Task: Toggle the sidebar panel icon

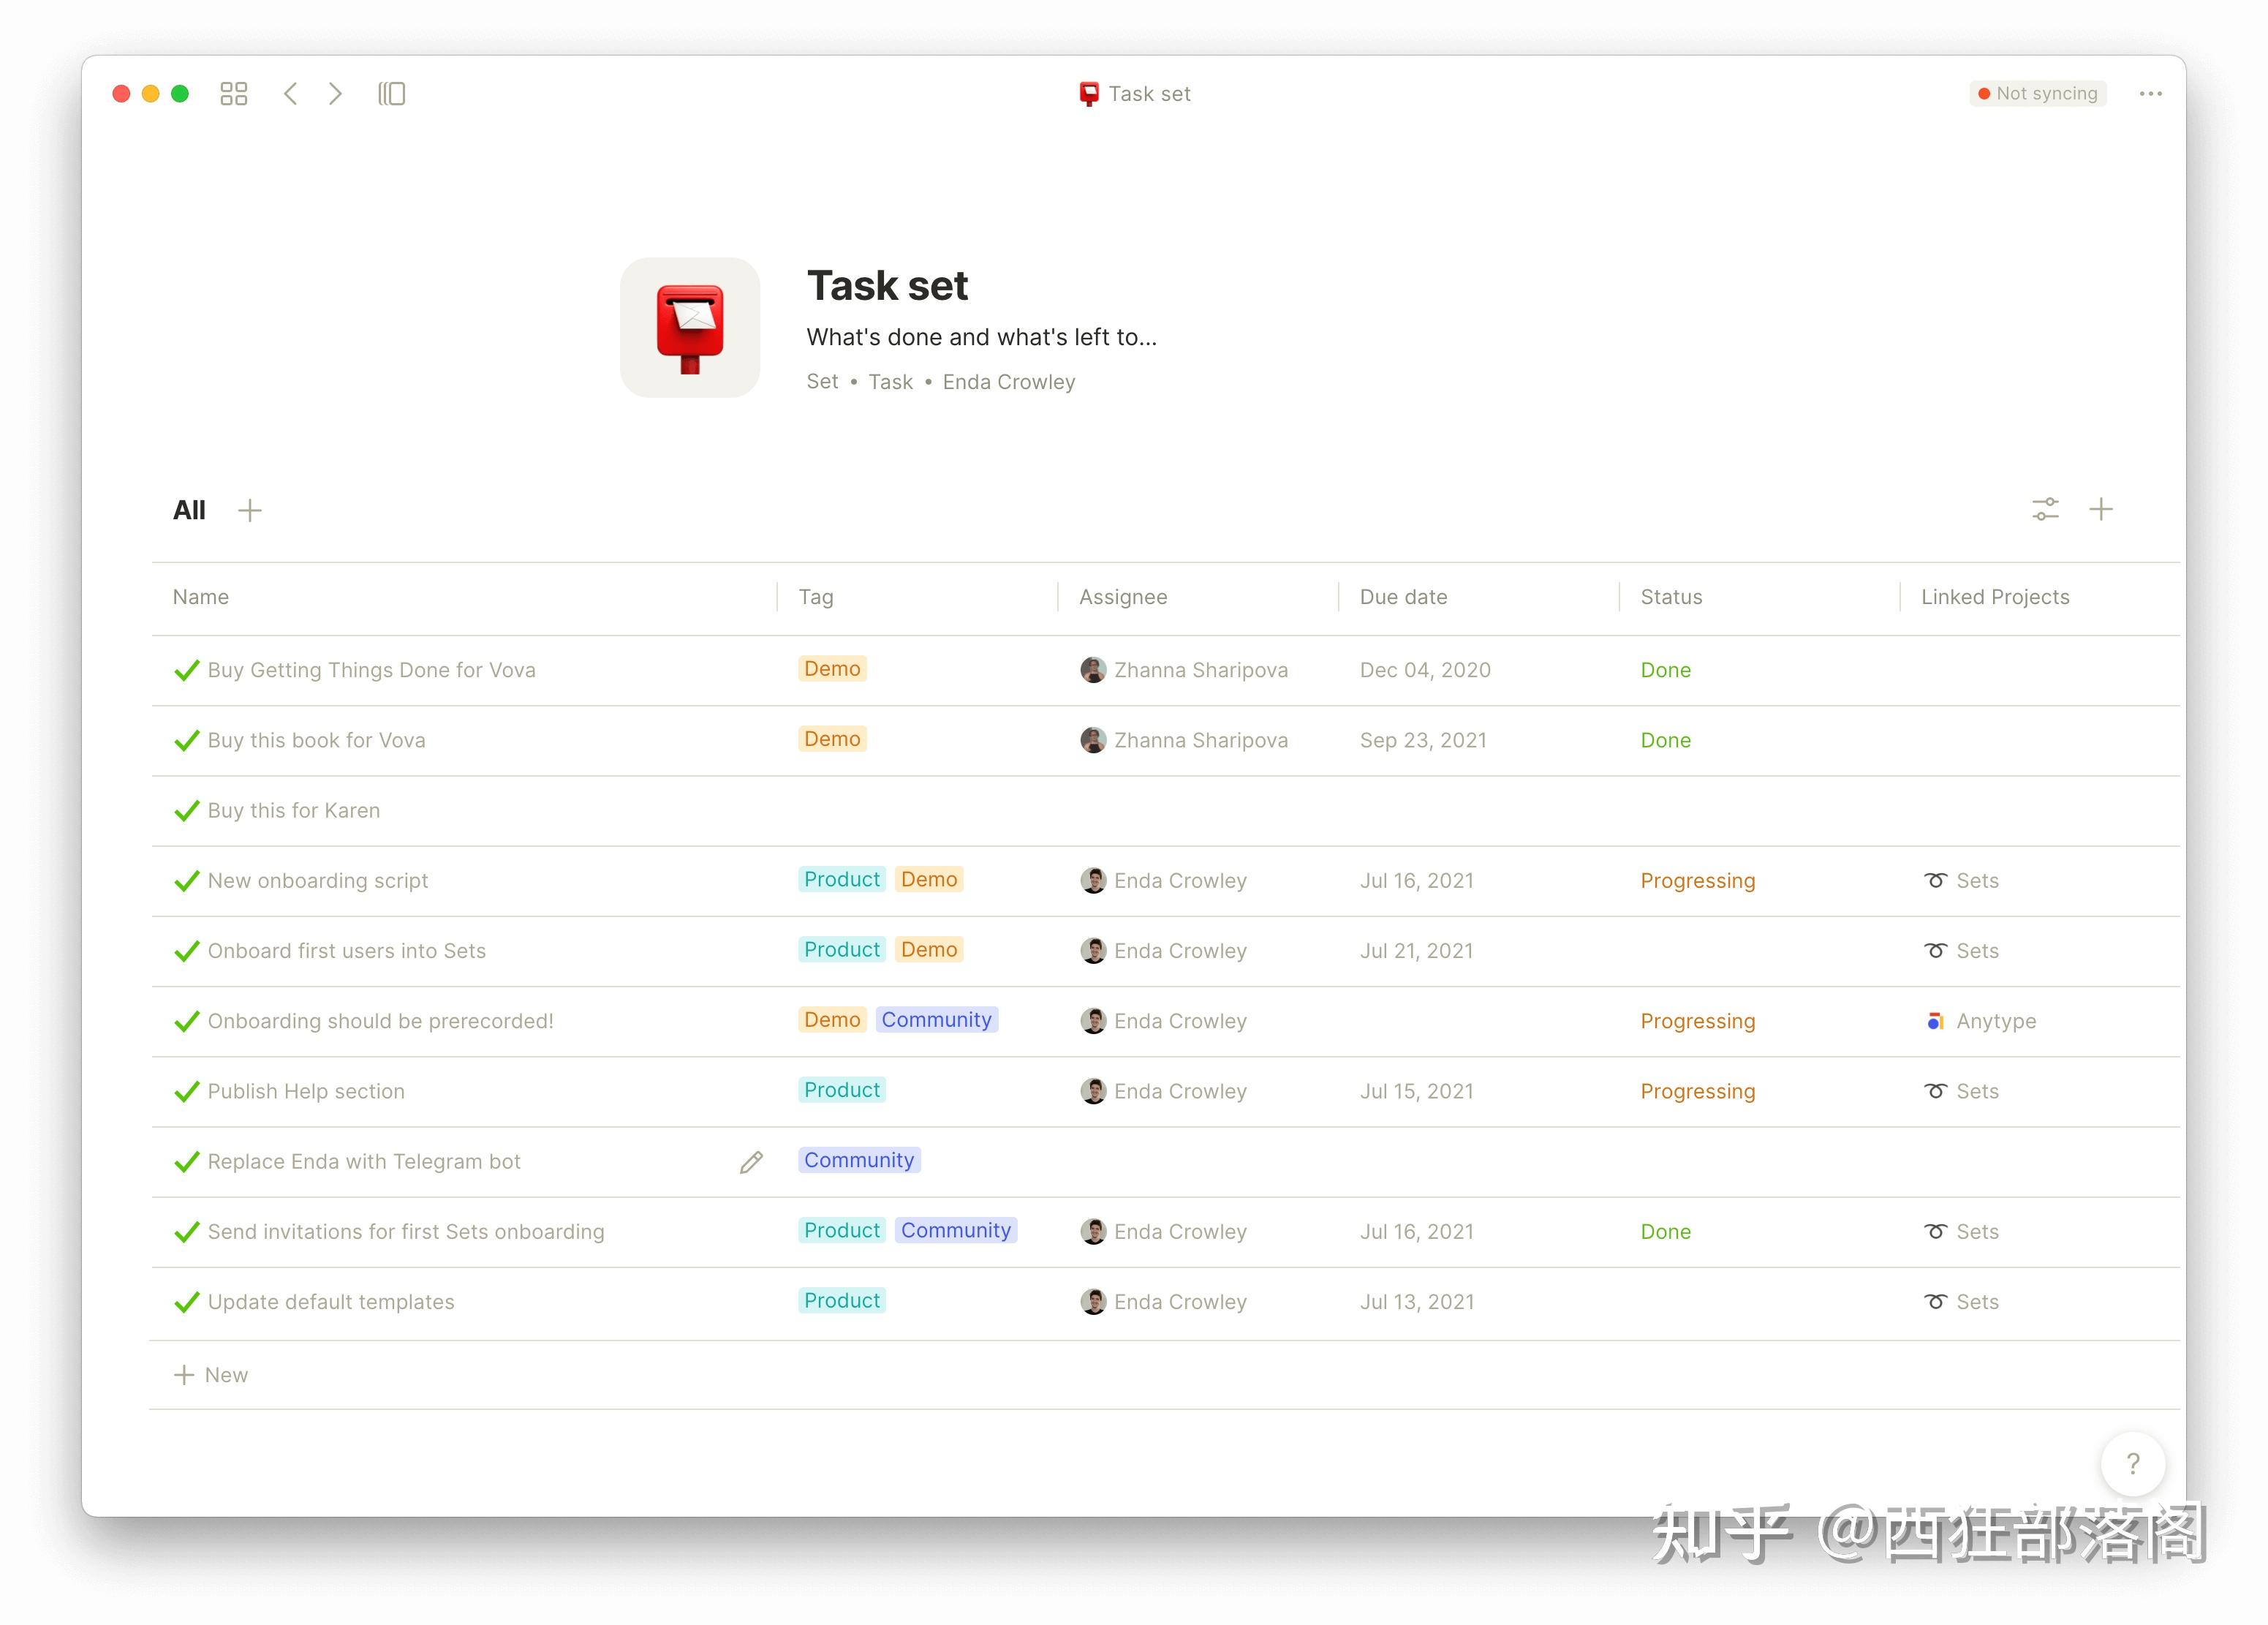Action: click(x=391, y=94)
